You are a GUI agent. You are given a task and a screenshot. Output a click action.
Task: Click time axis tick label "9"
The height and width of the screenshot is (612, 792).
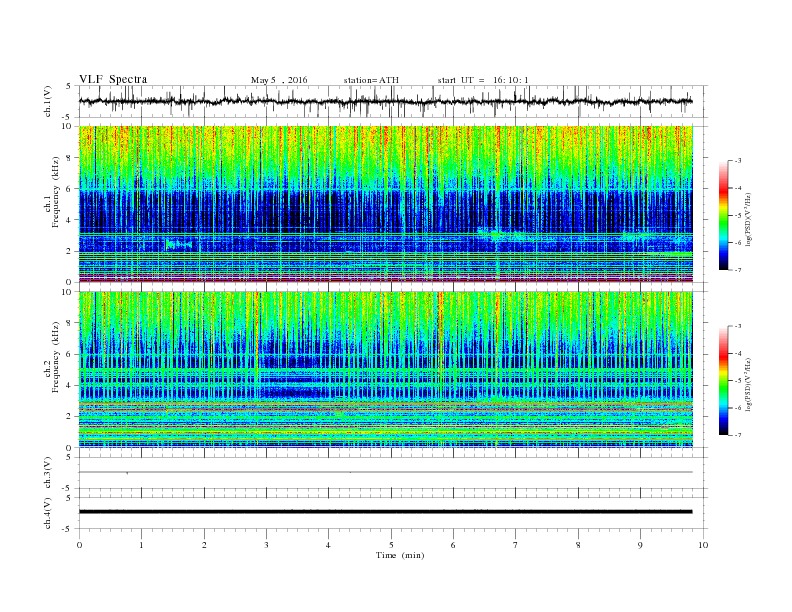tap(640, 545)
